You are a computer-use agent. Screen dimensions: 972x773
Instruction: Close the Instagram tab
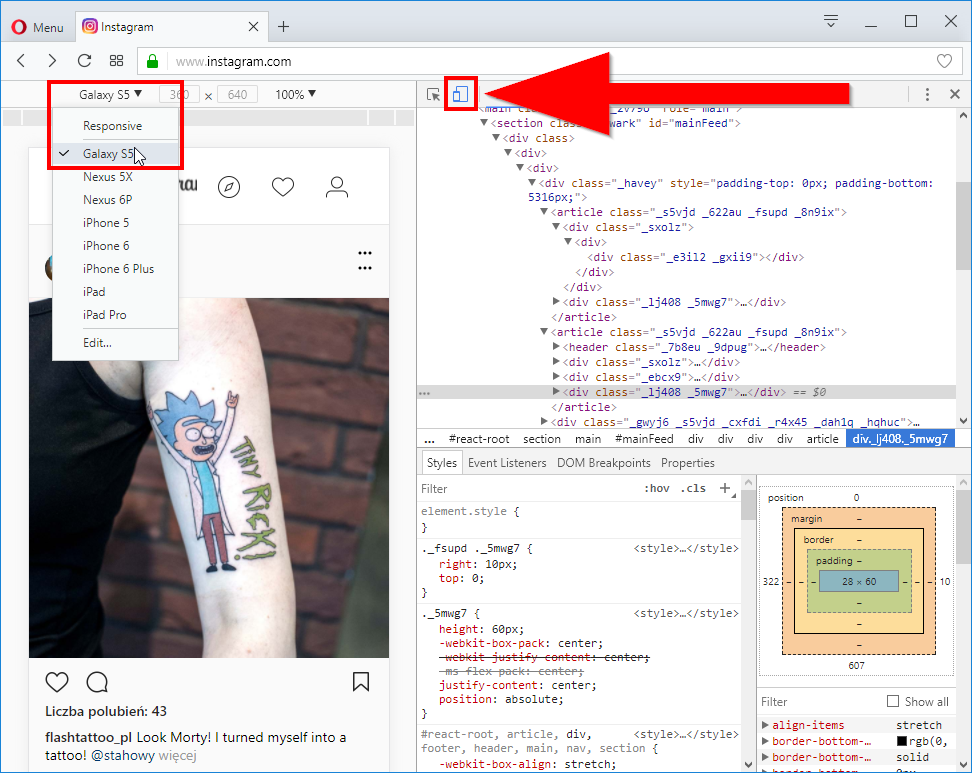coord(253,27)
